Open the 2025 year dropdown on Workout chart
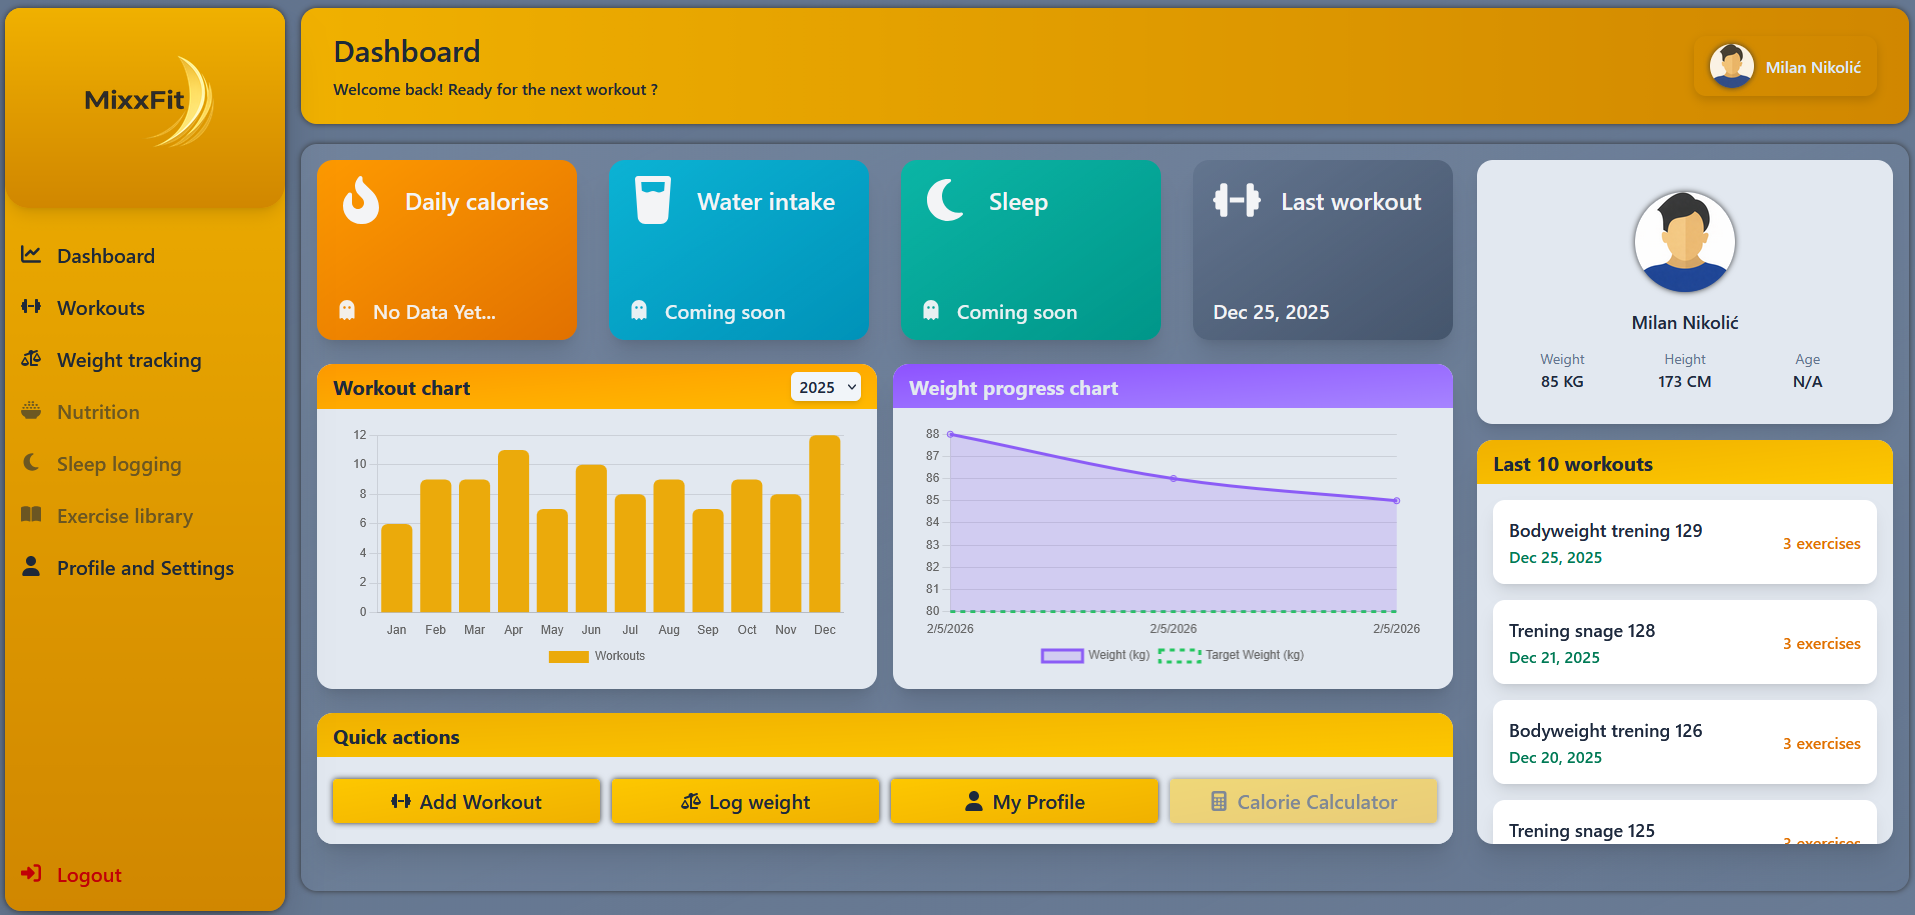This screenshot has height=915, width=1915. (x=826, y=387)
